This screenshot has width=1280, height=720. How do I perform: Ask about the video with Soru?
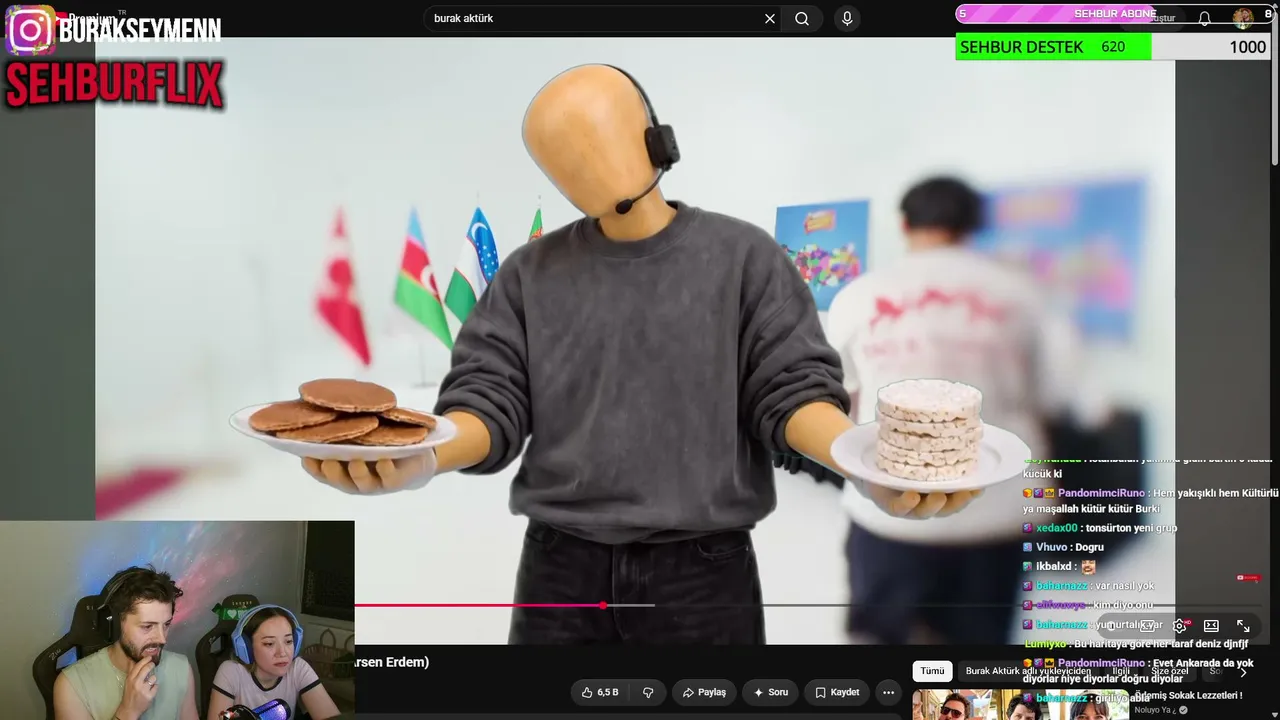click(x=771, y=692)
